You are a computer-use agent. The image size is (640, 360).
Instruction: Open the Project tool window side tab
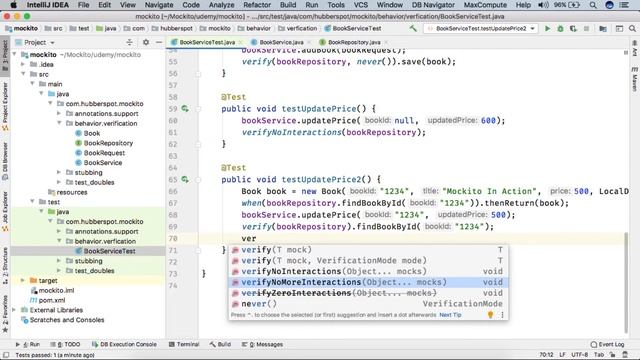pos(5,55)
